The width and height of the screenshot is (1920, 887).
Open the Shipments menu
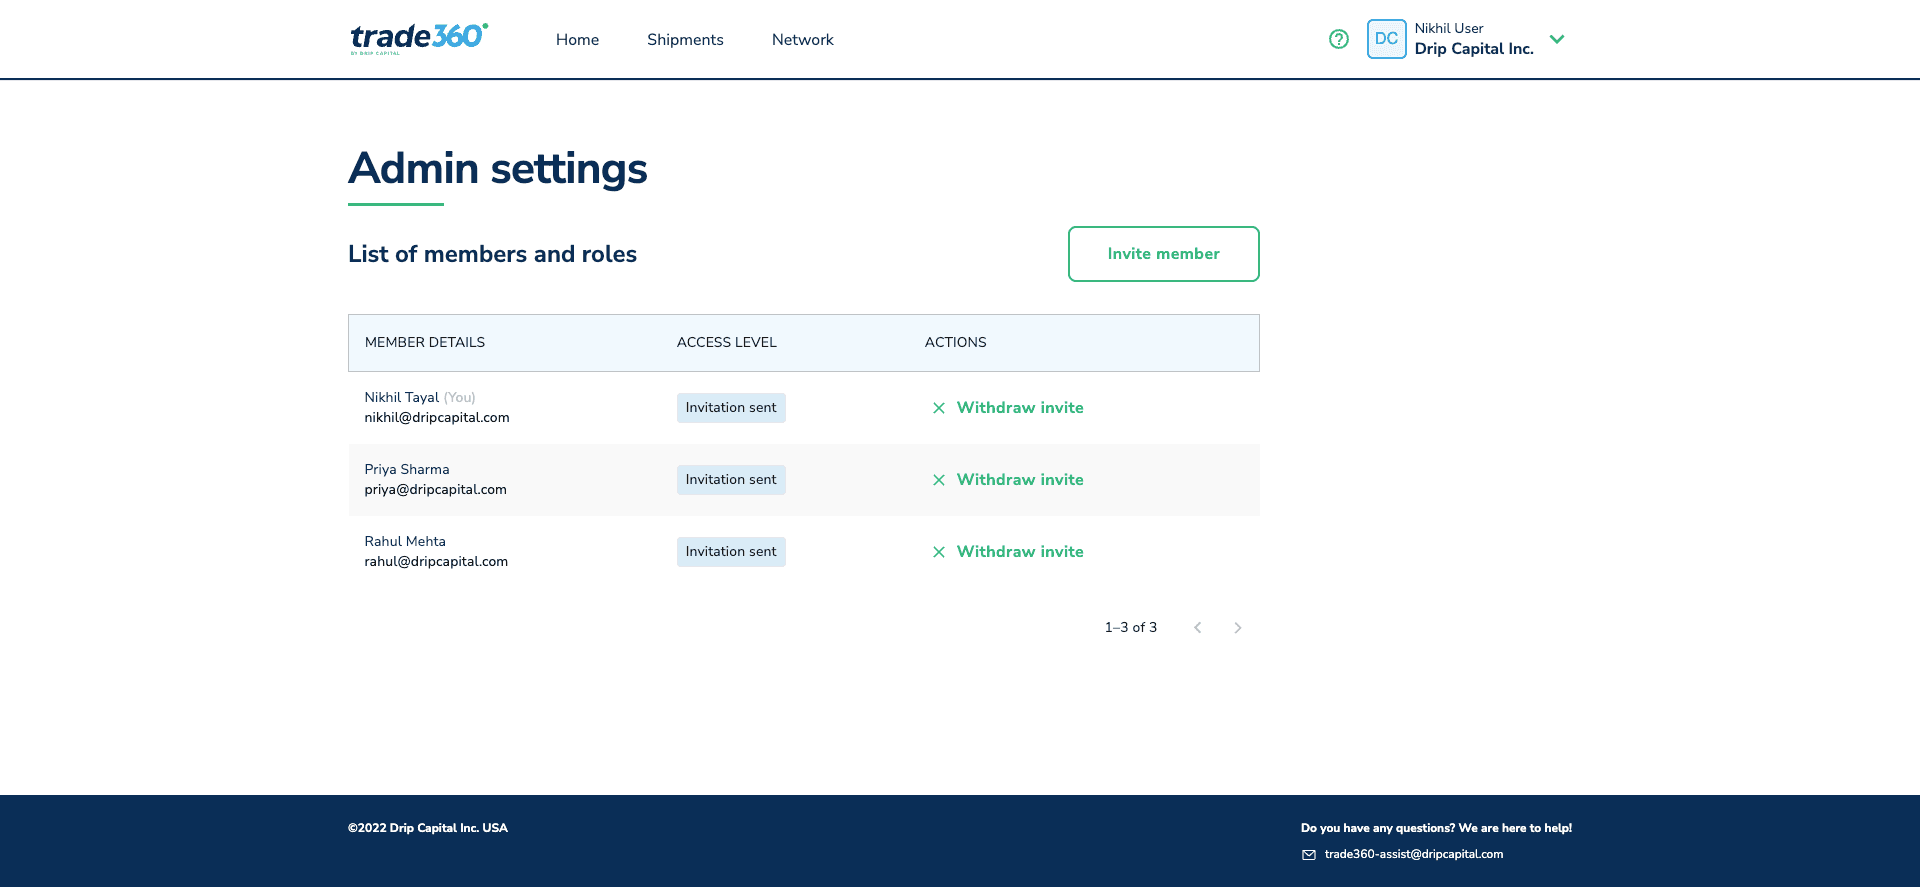[x=685, y=39]
